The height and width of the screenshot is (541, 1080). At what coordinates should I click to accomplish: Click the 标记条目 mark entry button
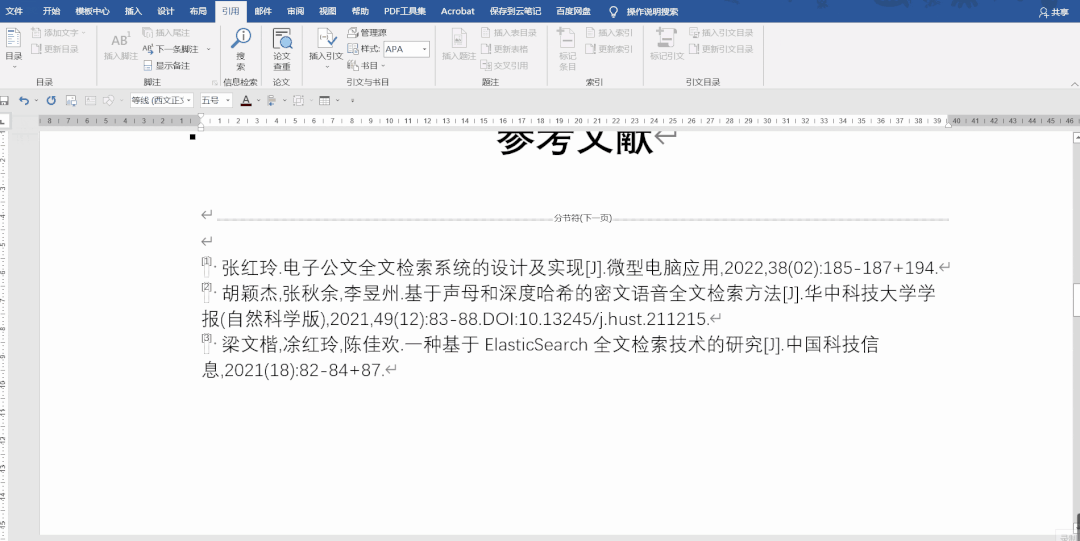567,49
